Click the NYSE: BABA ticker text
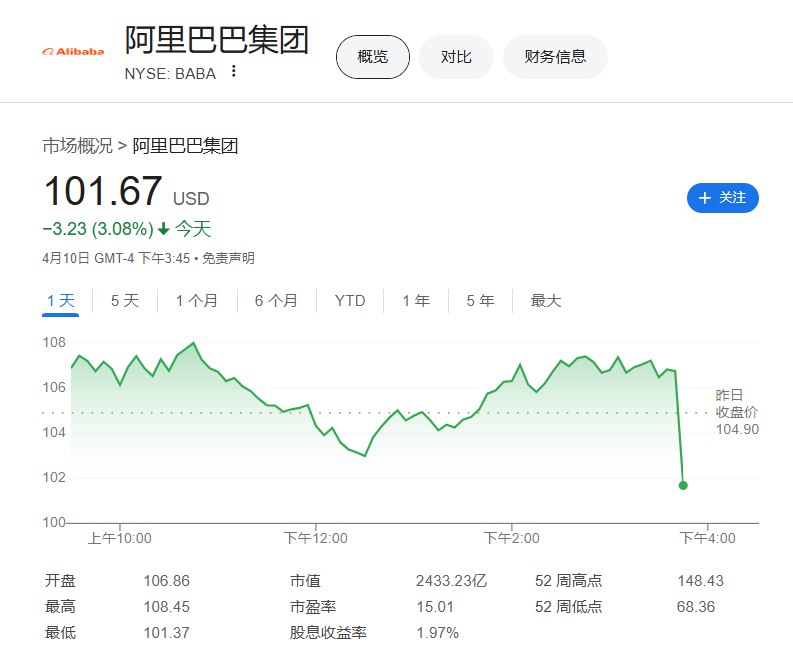This screenshot has width=793, height=661. coord(170,74)
